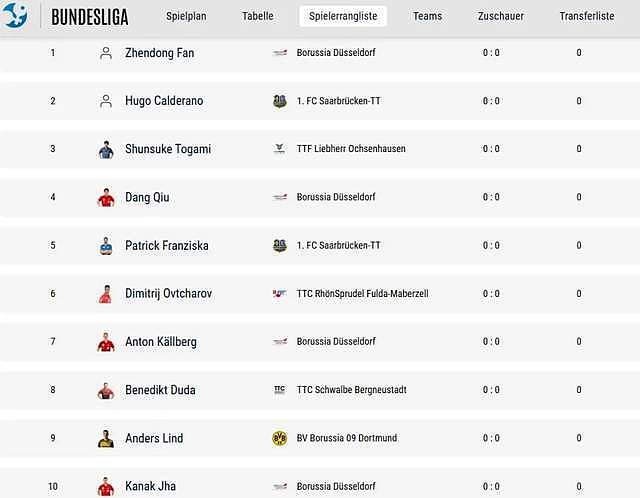This screenshot has height=498, width=640.
Task: Click Zhendong Fan's placeholder avatar icon
Action: [x=106, y=53]
